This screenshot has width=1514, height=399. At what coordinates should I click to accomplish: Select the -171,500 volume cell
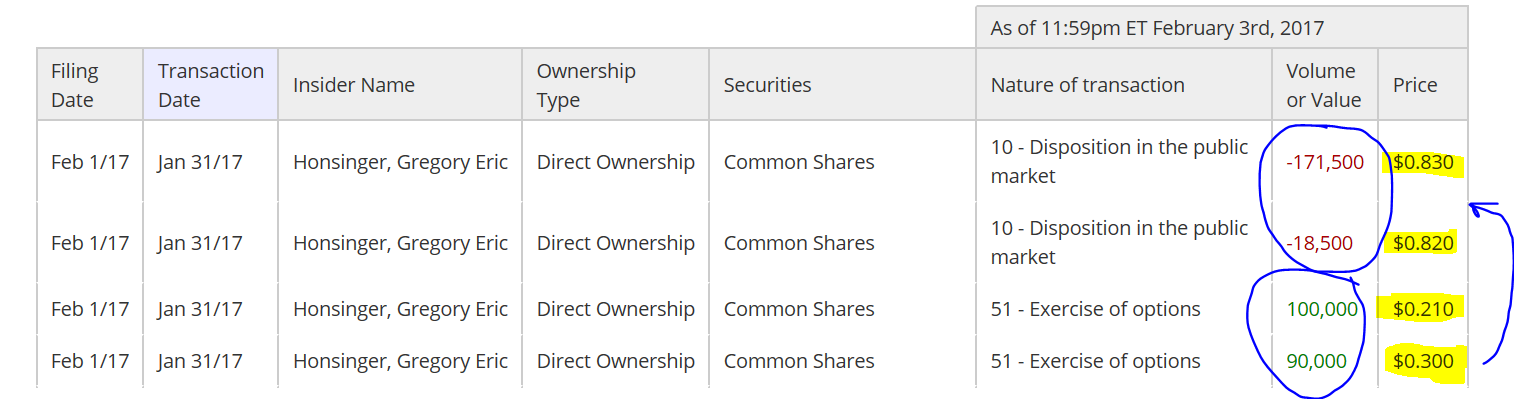point(1319,162)
